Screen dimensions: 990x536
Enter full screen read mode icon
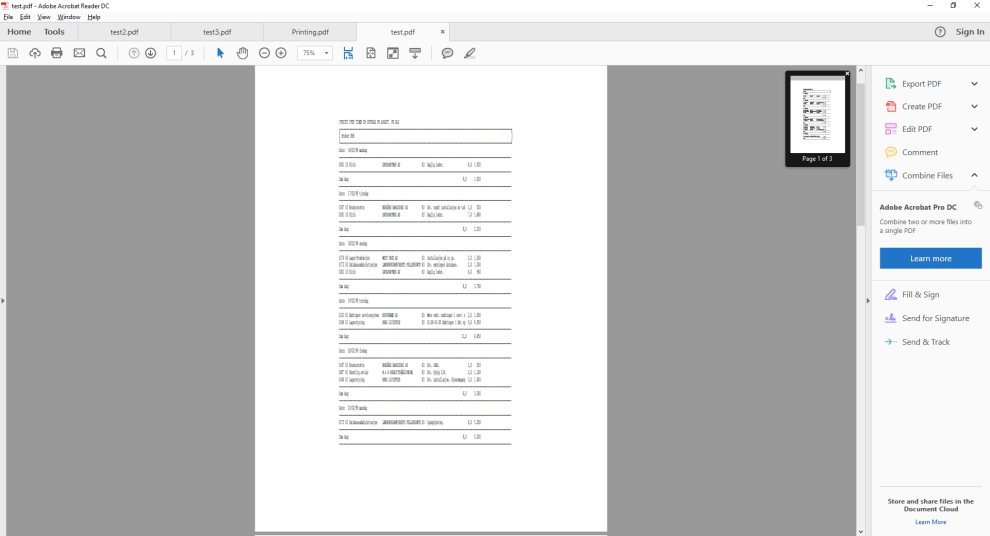tap(393, 53)
